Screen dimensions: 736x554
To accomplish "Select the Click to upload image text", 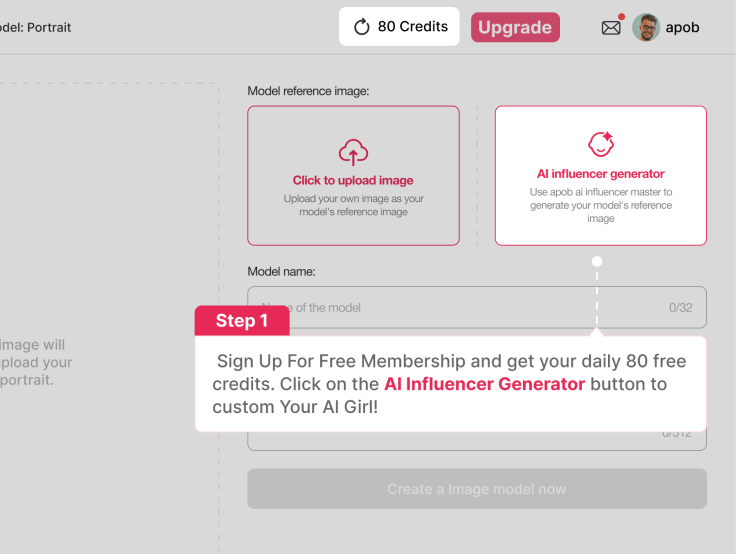I will (353, 181).
